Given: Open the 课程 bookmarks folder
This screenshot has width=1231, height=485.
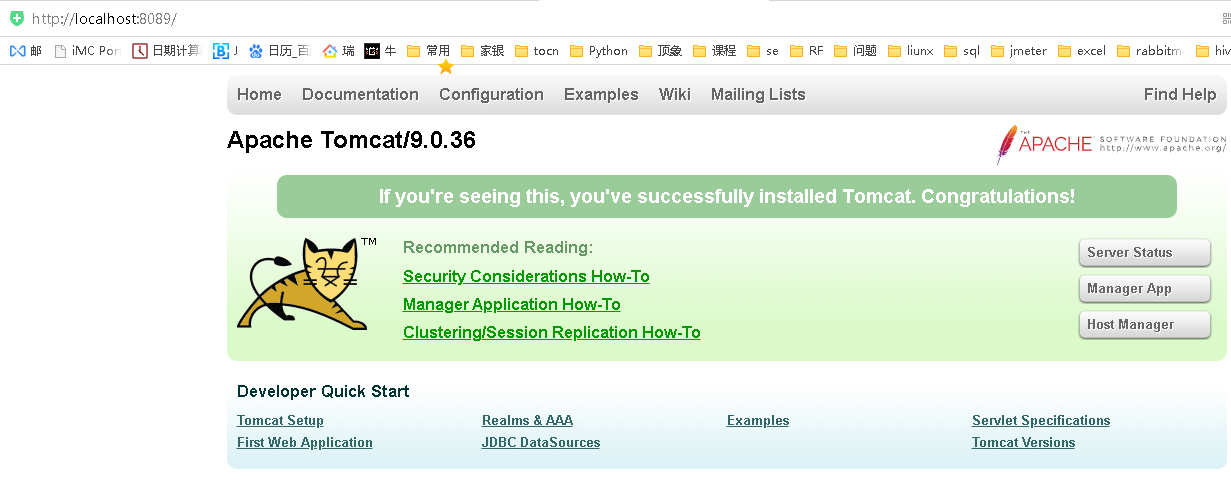Looking at the screenshot, I should coord(714,51).
